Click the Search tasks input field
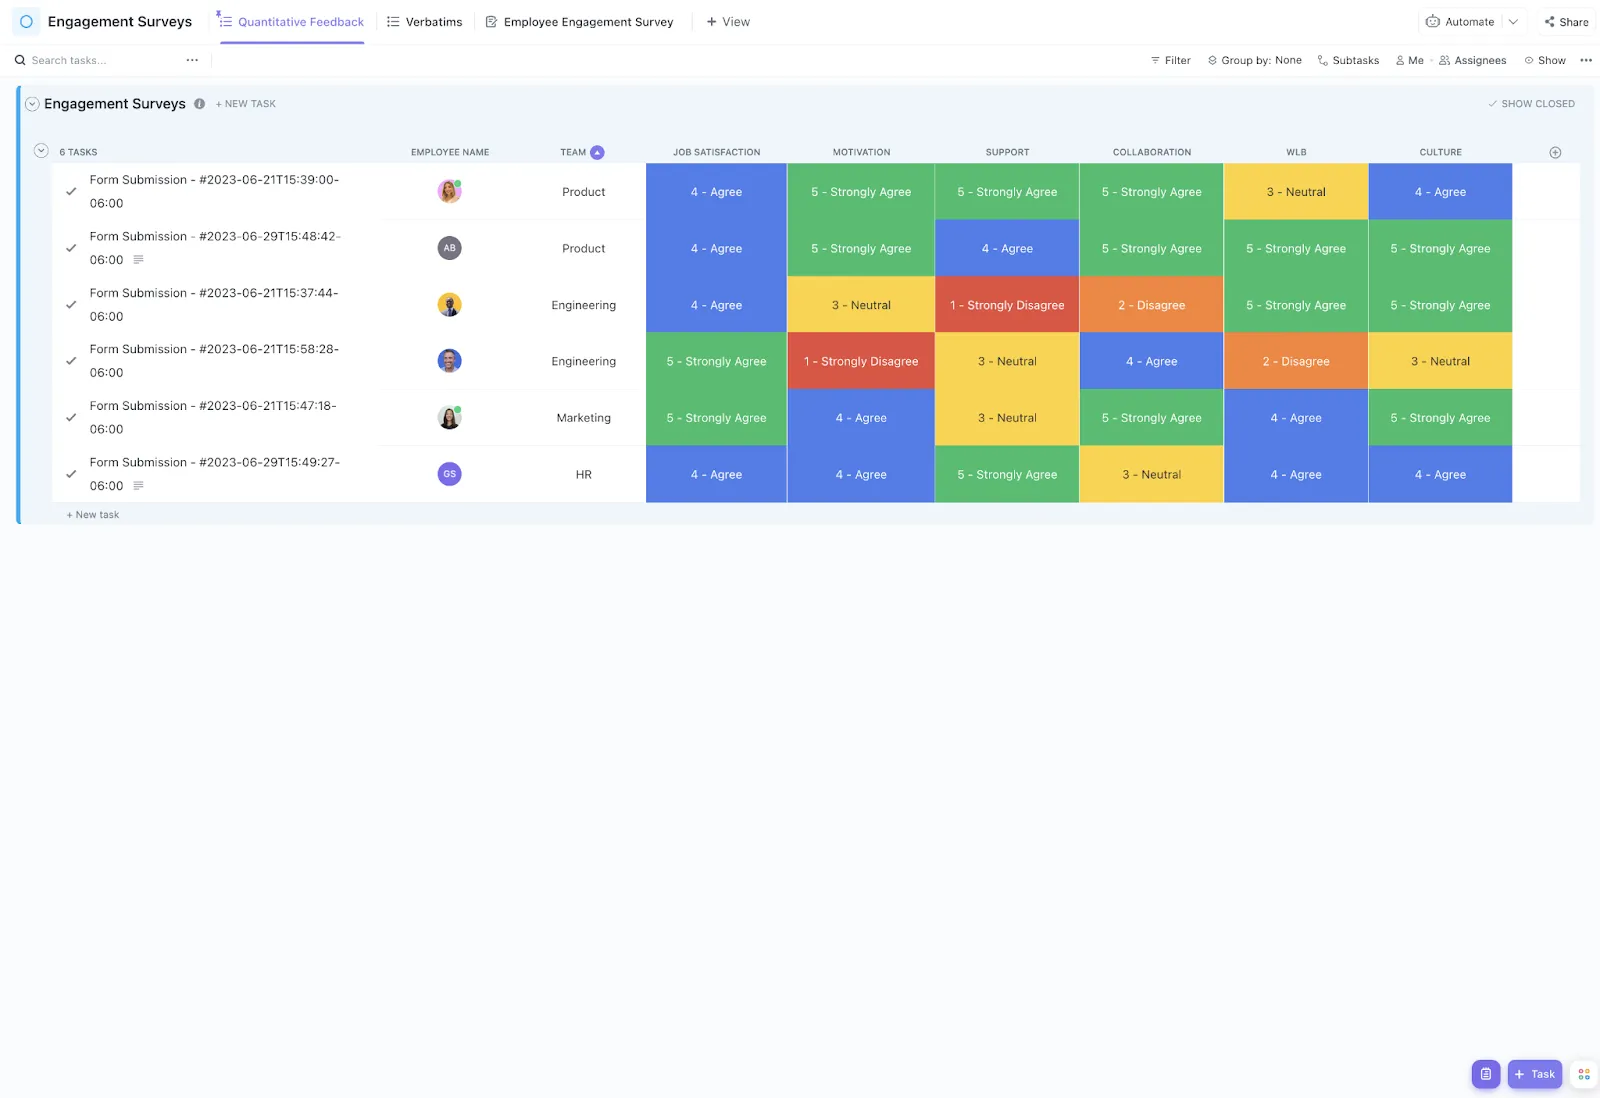1600x1098 pixels. (x=95, y=60)
